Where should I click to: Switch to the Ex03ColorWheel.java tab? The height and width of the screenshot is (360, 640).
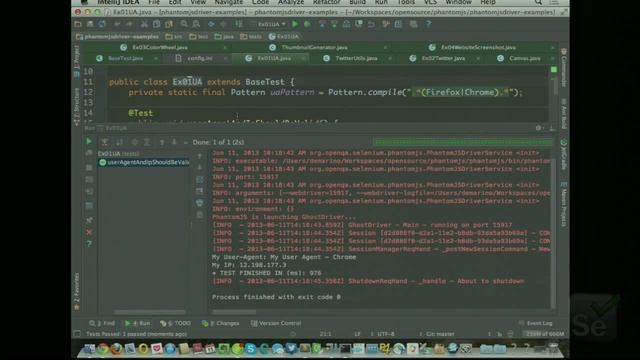tap(160, 47)
